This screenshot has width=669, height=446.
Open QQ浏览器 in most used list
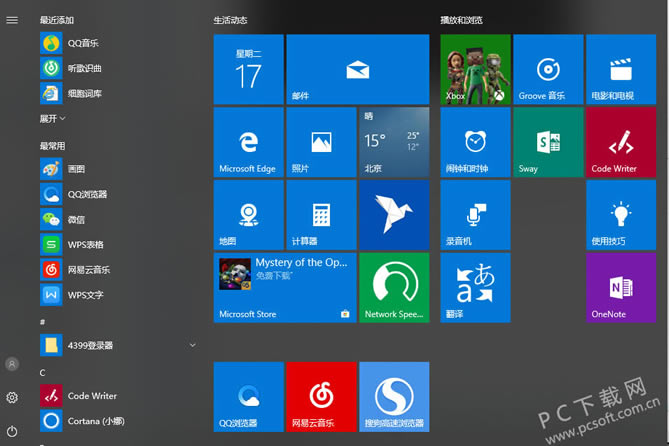coord(74,194)
